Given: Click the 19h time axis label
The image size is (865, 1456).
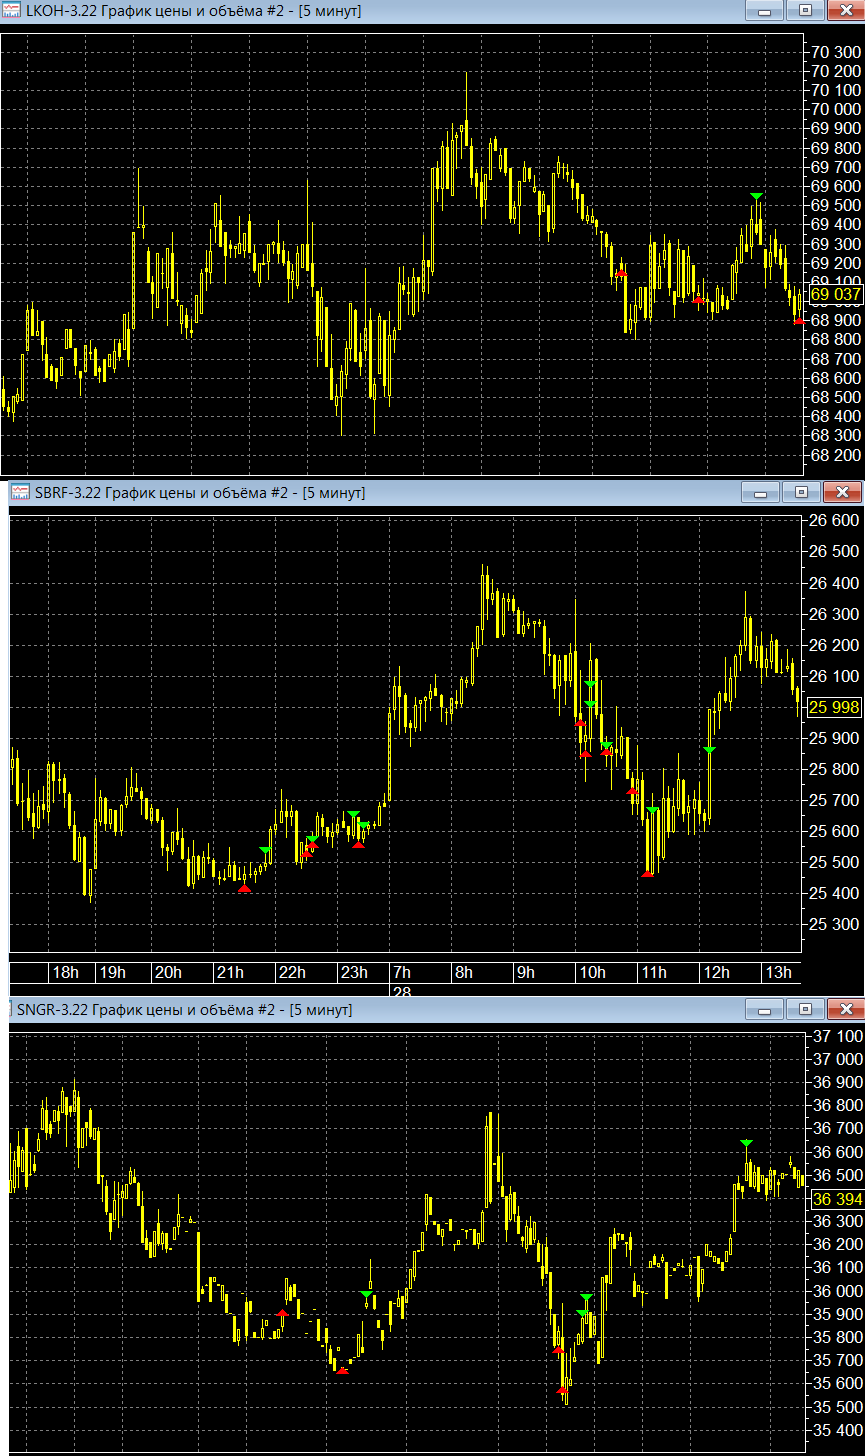Looking at the screenshot, I should point(113,972).
